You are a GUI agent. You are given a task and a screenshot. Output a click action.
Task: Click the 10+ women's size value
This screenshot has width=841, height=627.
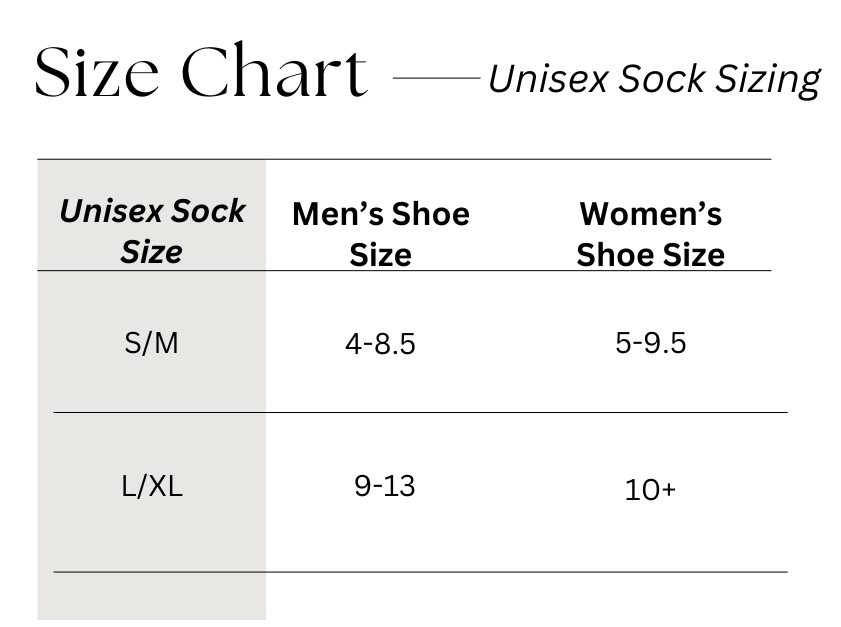pos(650,490)
